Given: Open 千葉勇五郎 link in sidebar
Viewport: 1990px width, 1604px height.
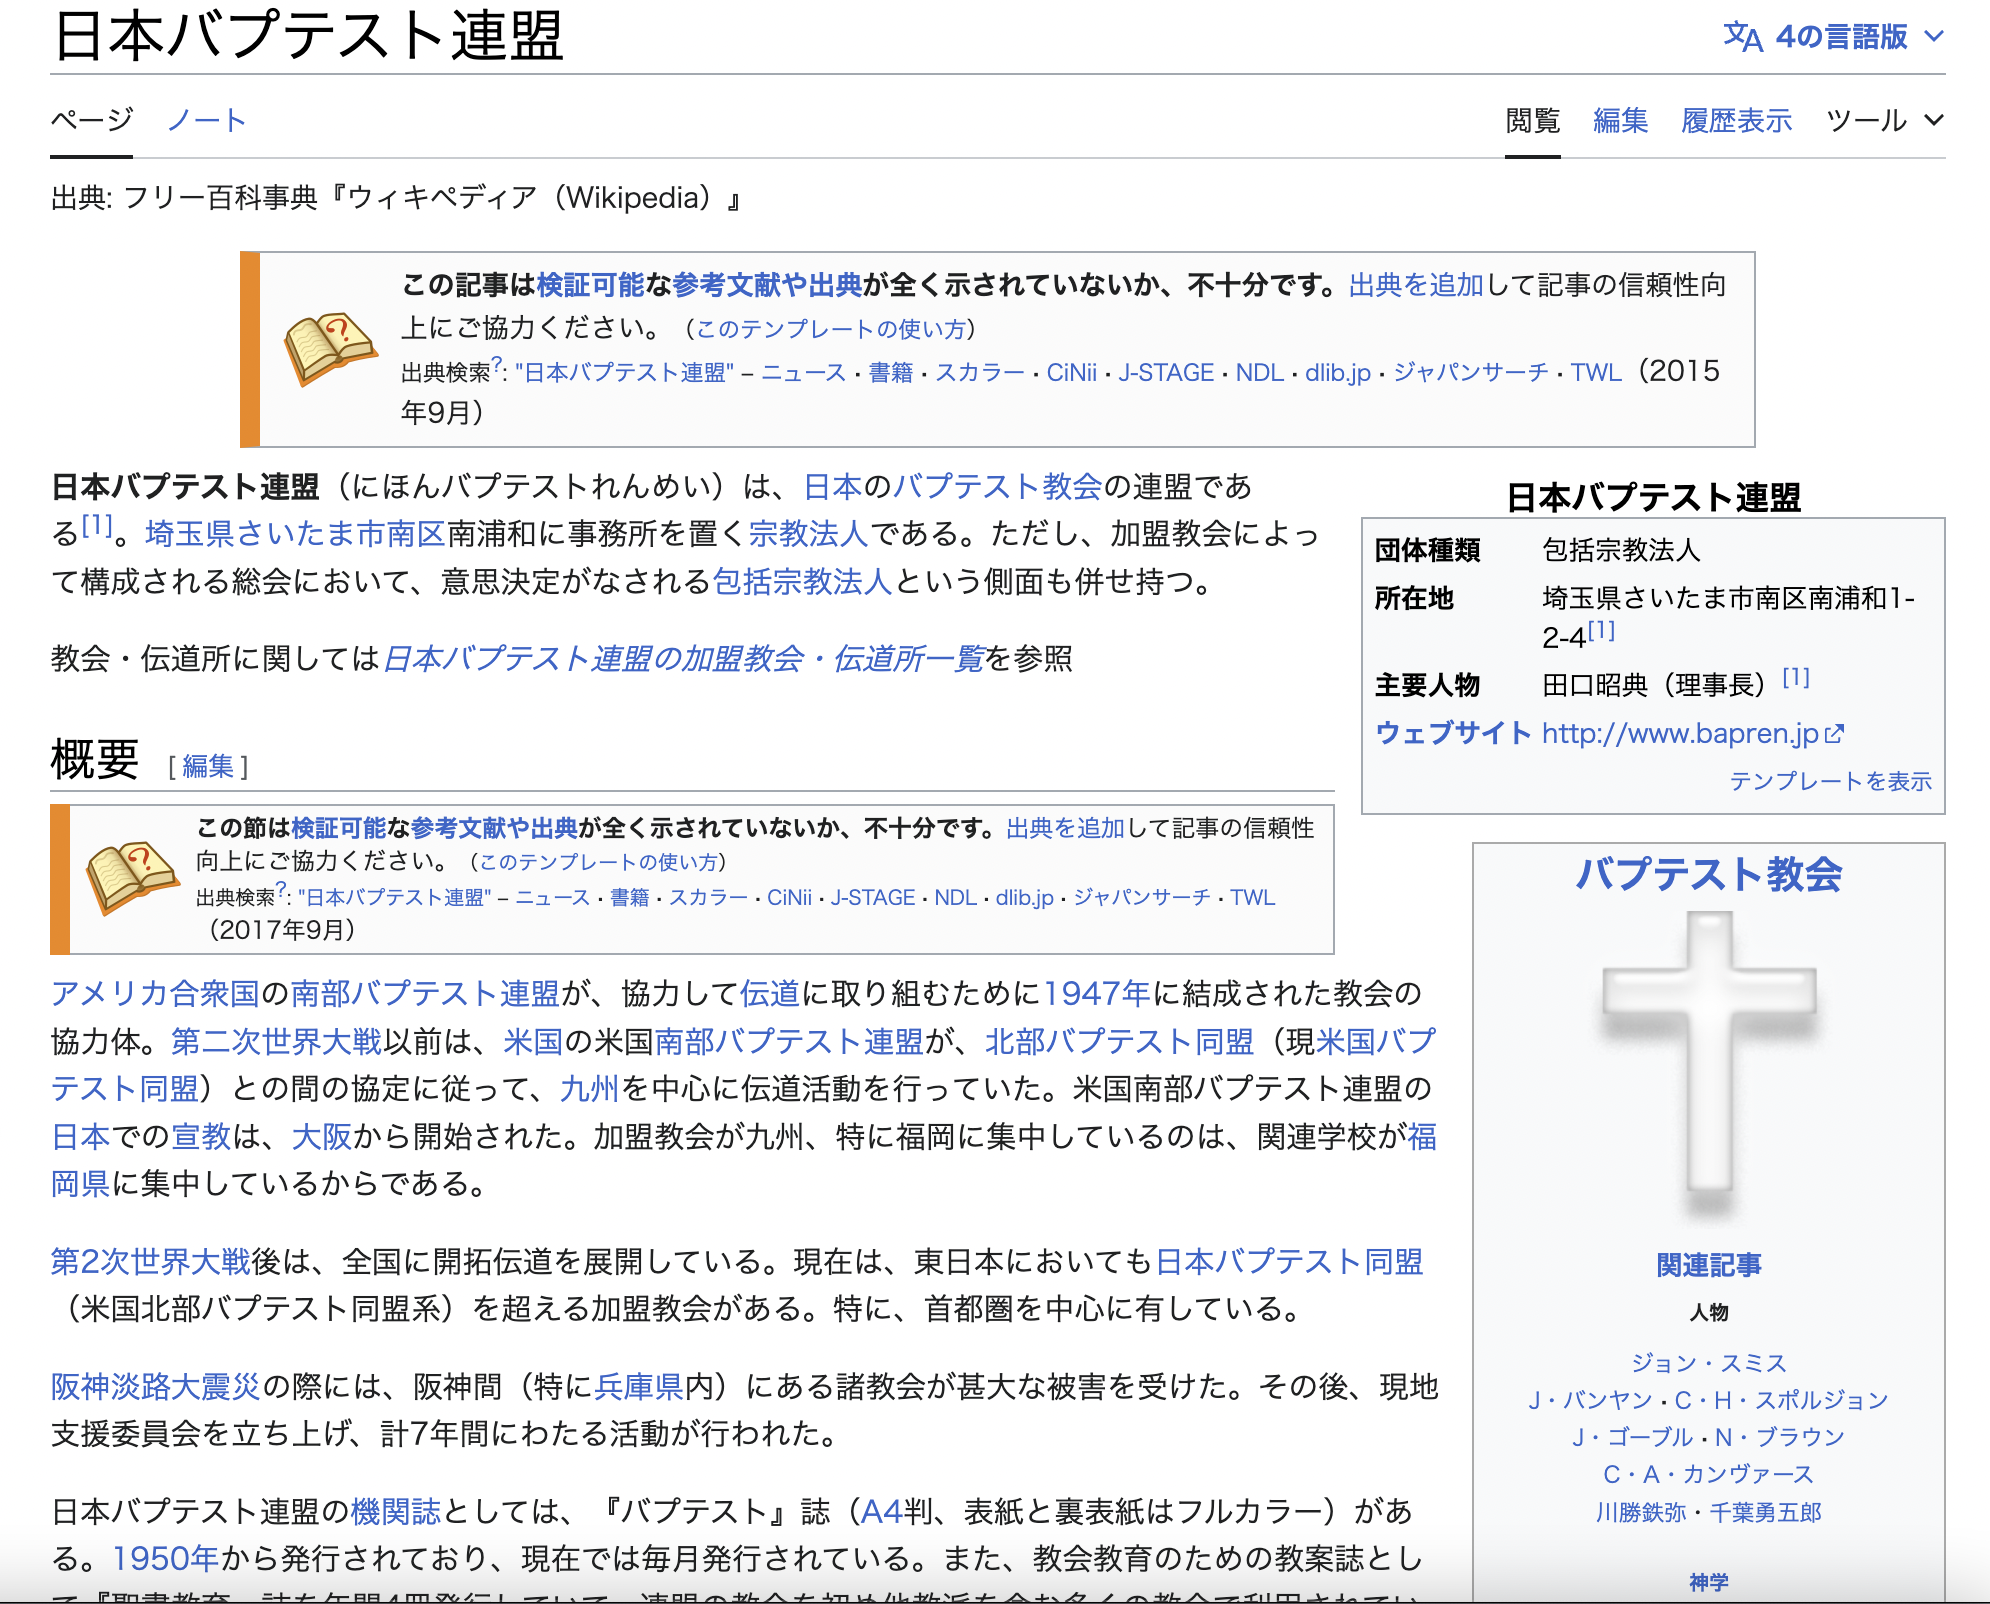Looking at the screenshot, I should 1766,1512.
